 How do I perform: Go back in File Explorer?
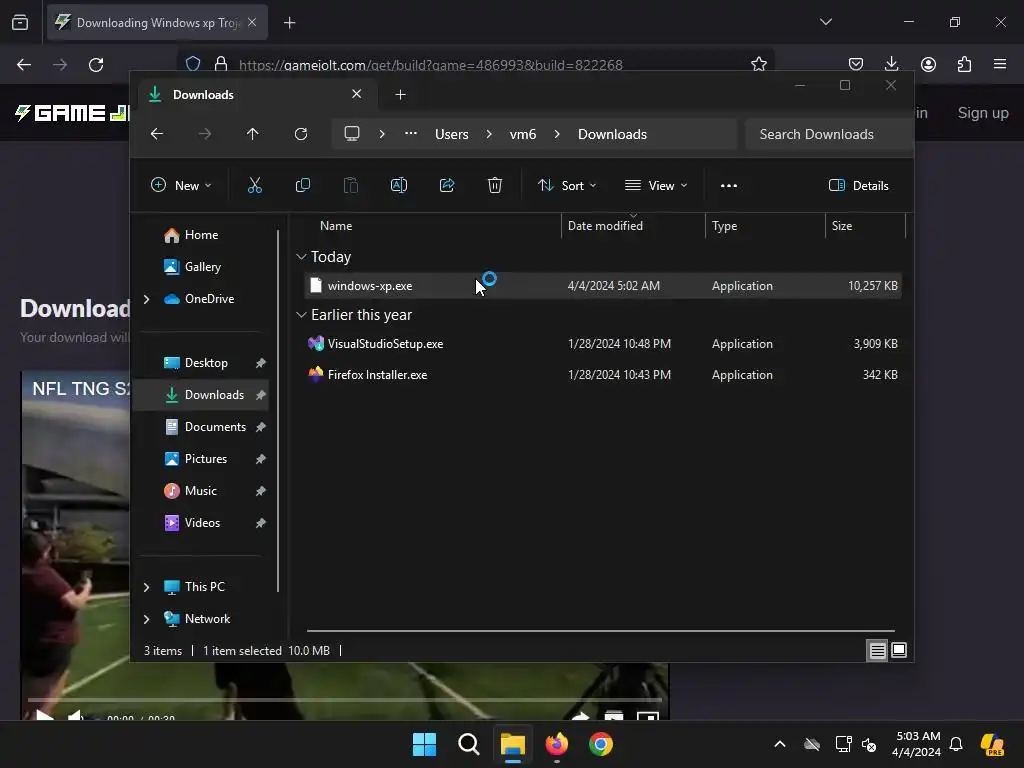tap(157, 134)
